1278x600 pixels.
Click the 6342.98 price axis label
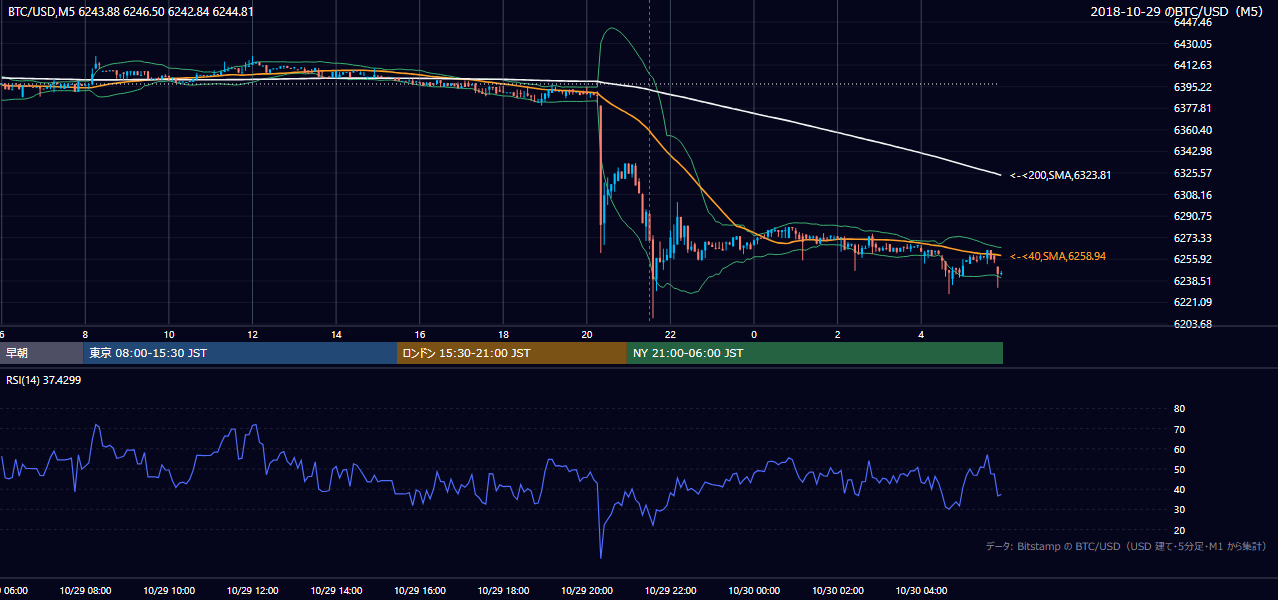(x=1193, y=151)
